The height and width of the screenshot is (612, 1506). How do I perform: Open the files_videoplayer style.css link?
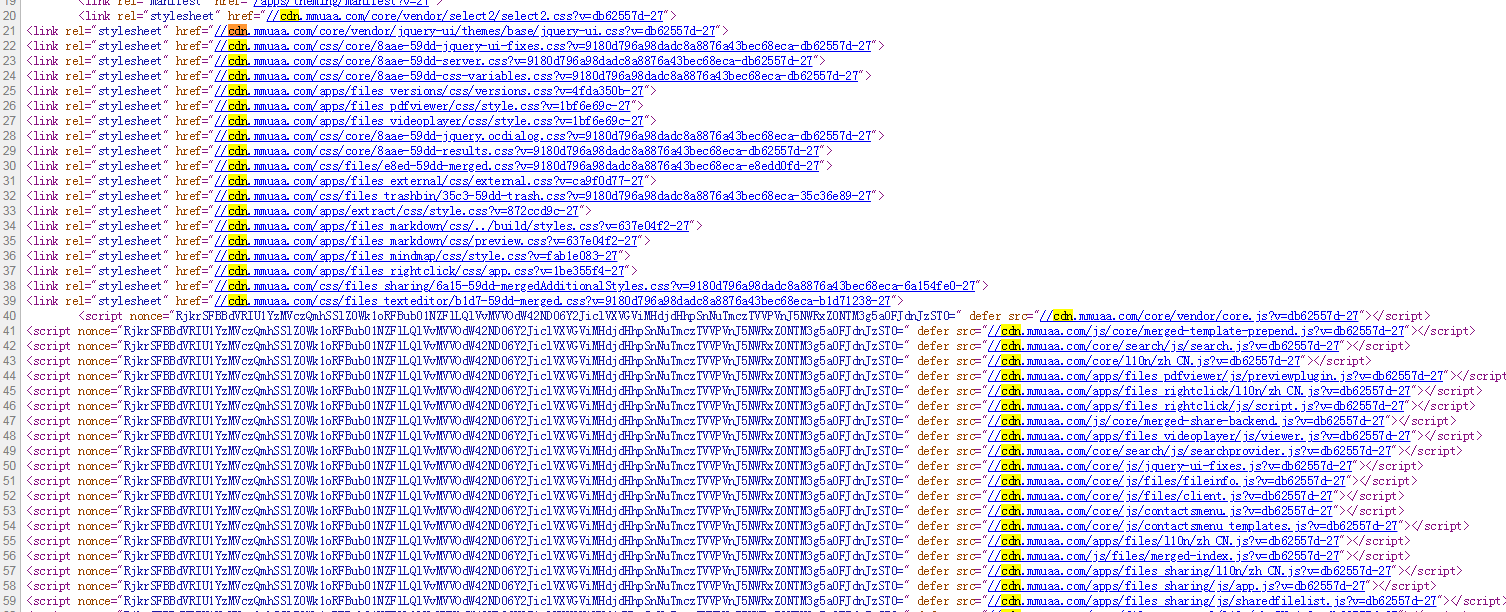429,121
